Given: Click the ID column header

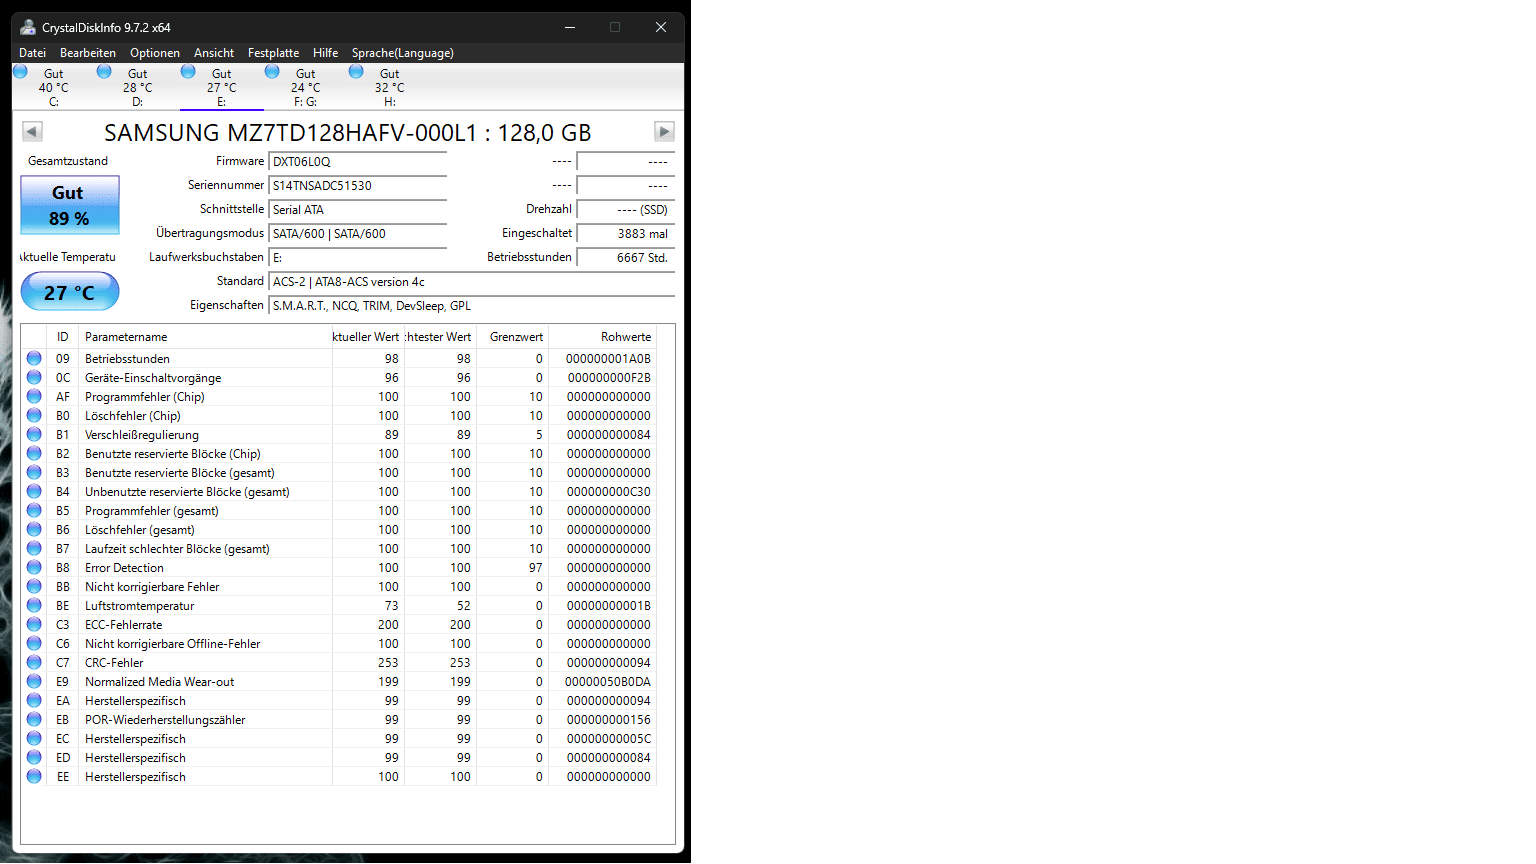Looking at the screenshot, I should (x=63, y=337).
